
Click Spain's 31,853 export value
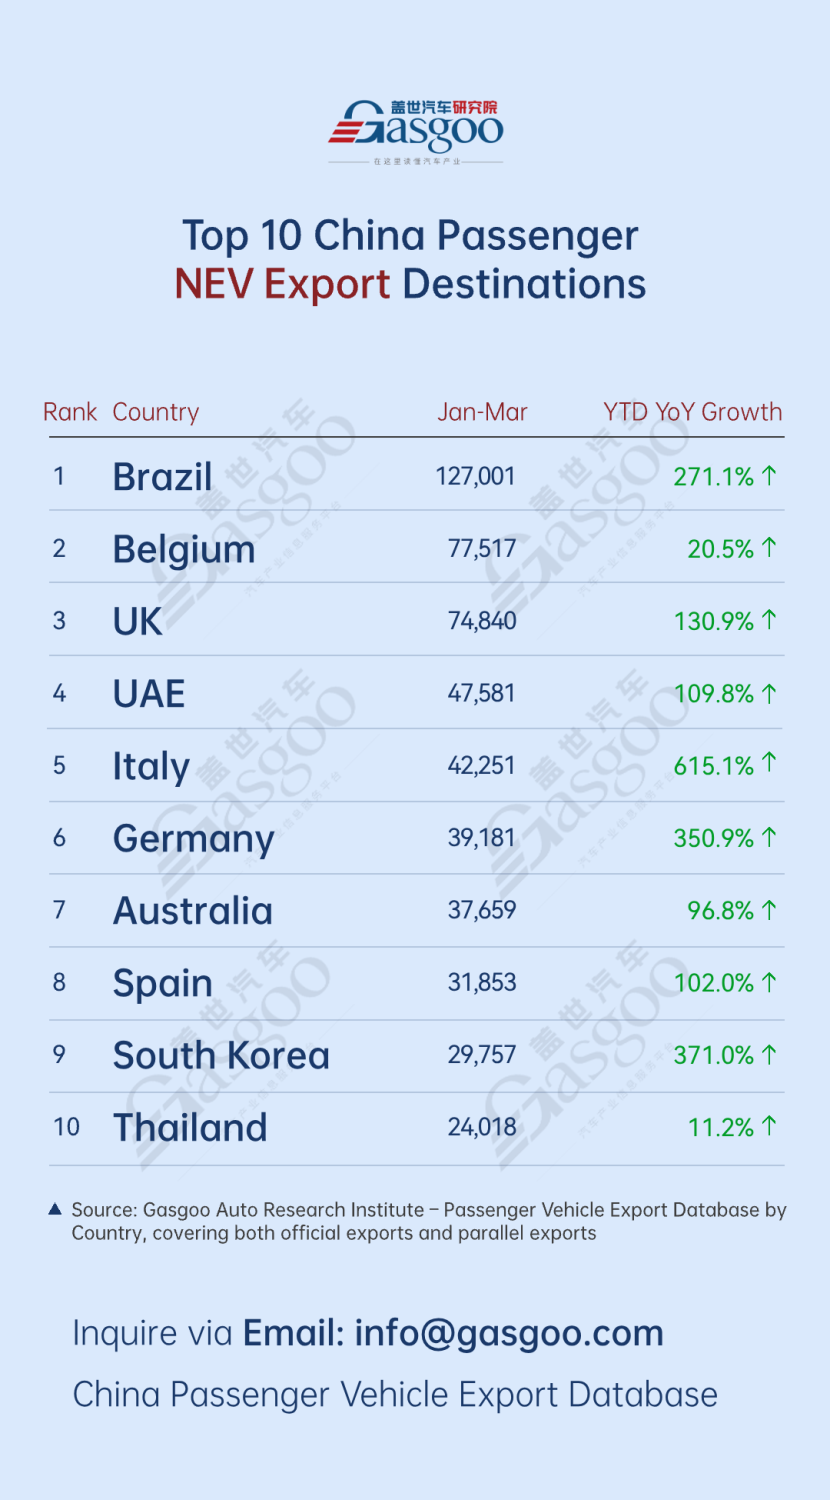tap(482, 982)
